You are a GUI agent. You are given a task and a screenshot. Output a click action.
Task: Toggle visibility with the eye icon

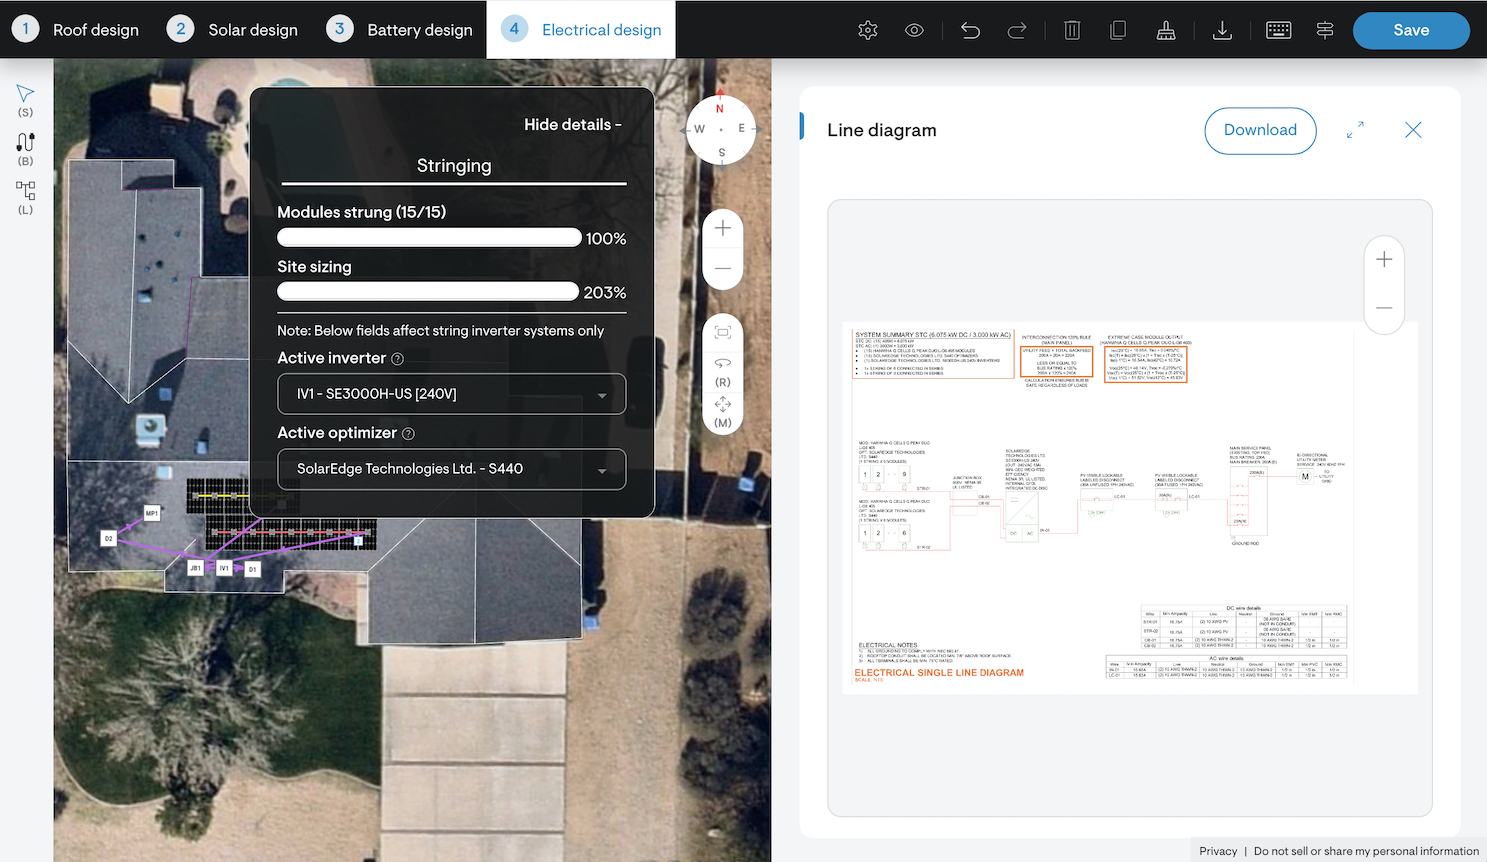click(914, 30)
